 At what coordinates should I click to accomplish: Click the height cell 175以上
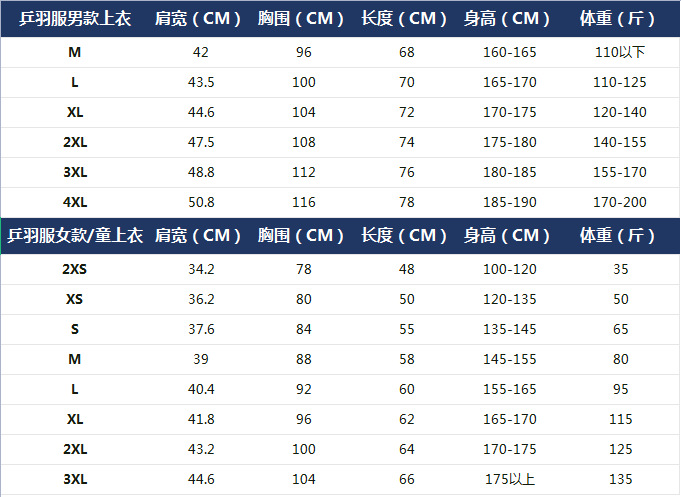pyautogui.click(x=510, y=479)
